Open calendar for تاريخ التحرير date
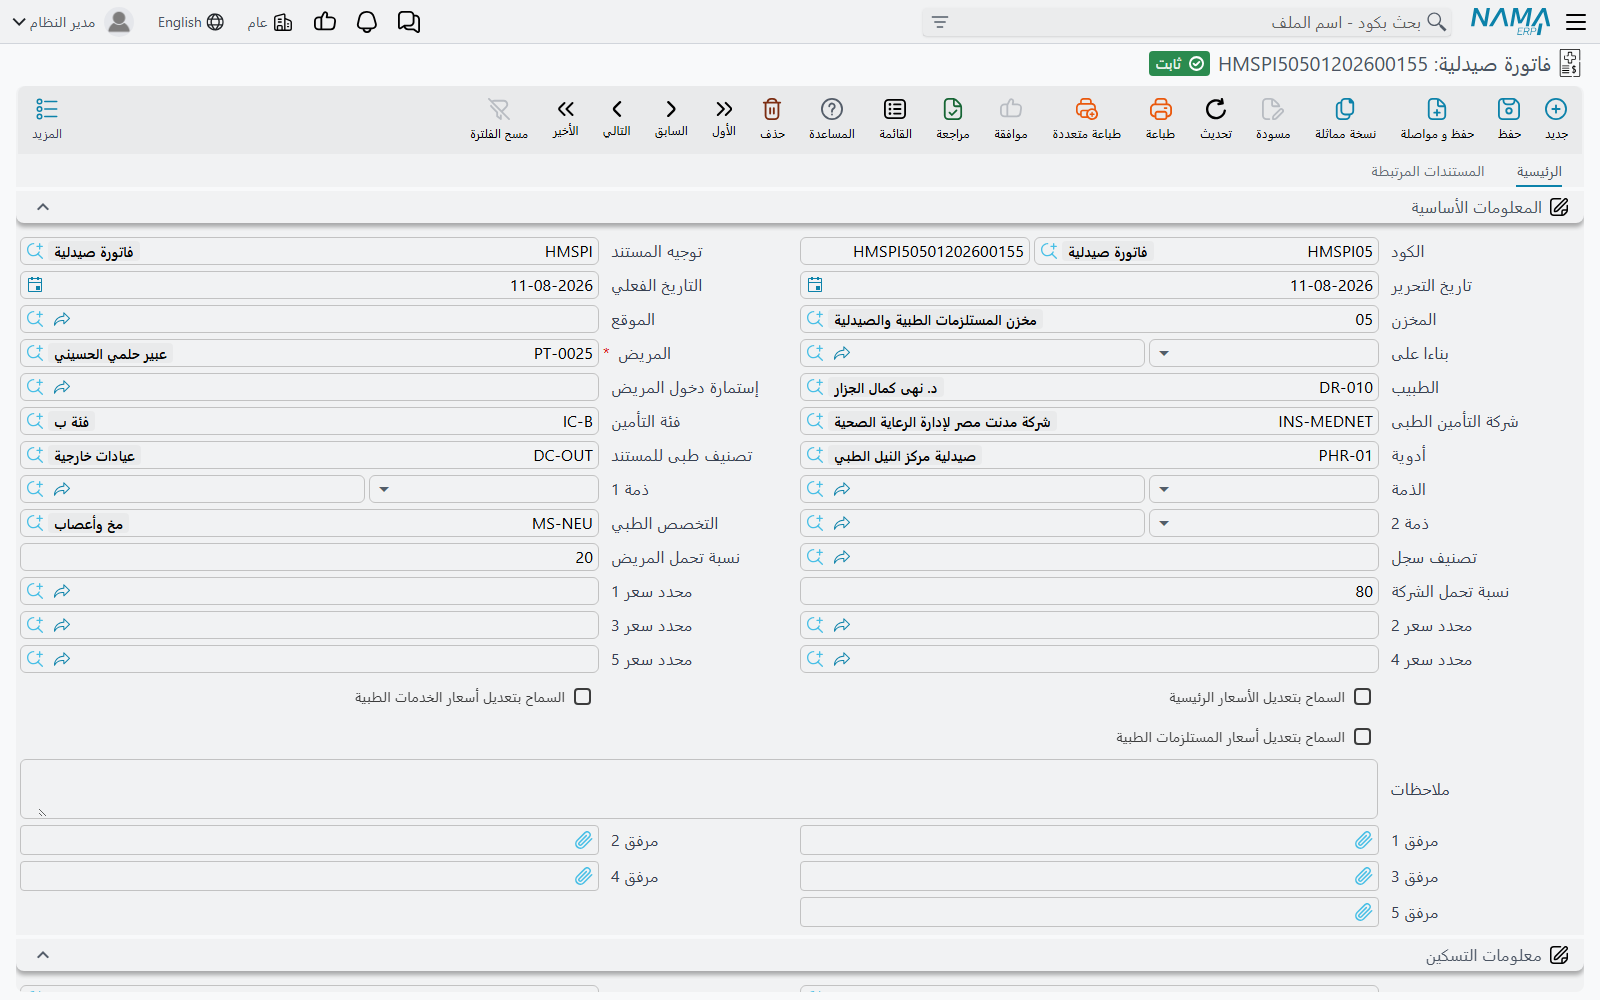 (815, 285)
